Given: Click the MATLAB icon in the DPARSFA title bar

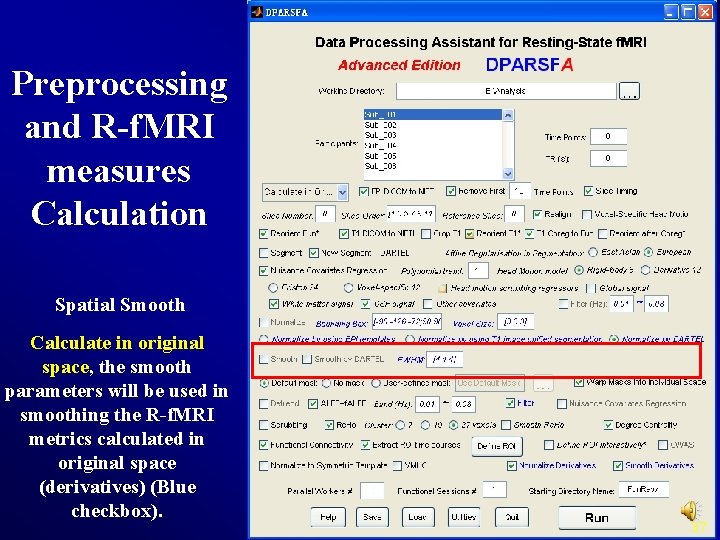Looking at the screenshot, I should point(257,11).
